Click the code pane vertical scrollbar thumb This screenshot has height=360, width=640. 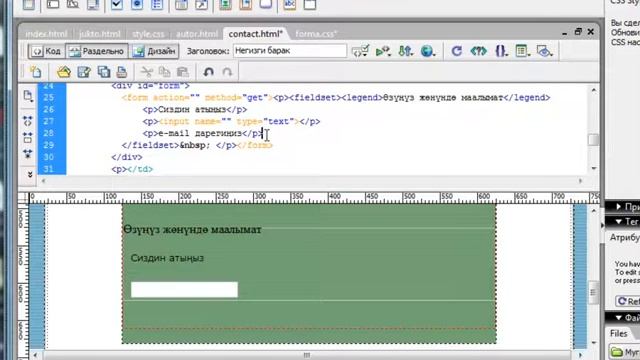pos(593,140)
